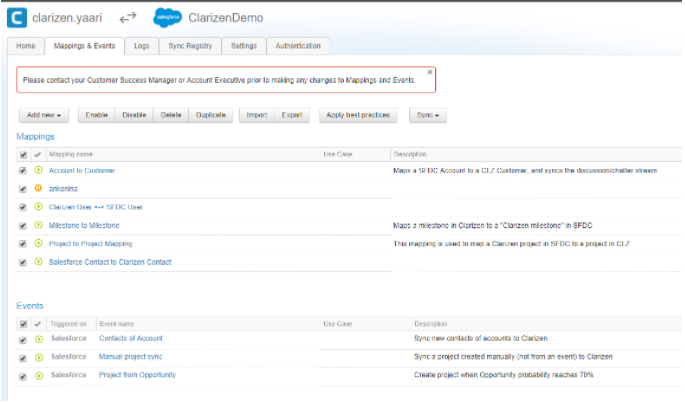Open Contacts of Account event link
This screenshot has width=685, height=402.
tap(131, 338)
